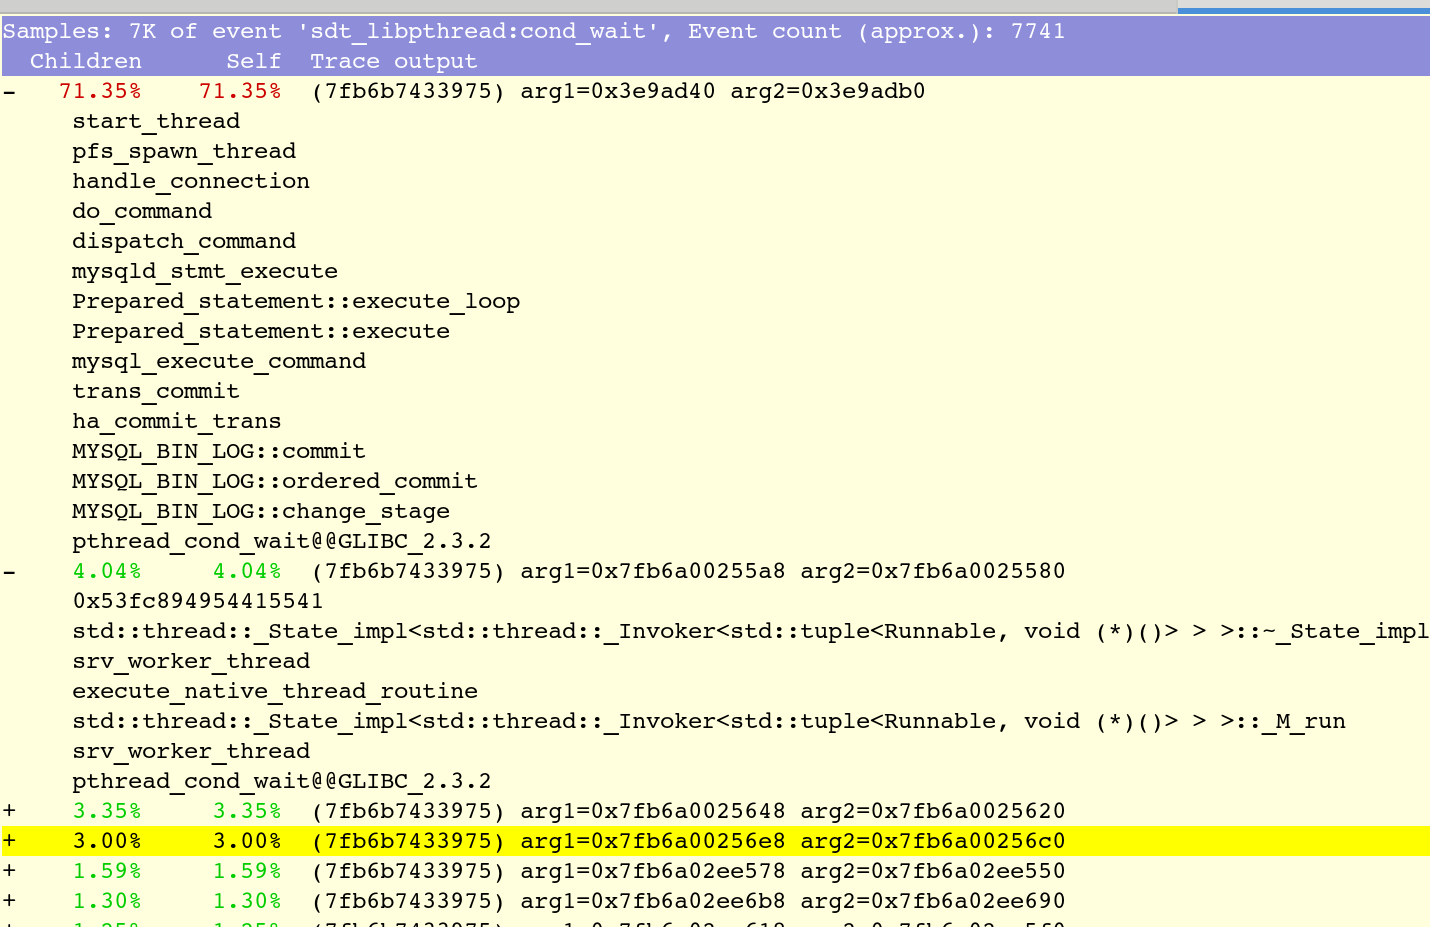
Task: Expand the highlighted 3.00% trace entry
Action: tap(9, 841)
